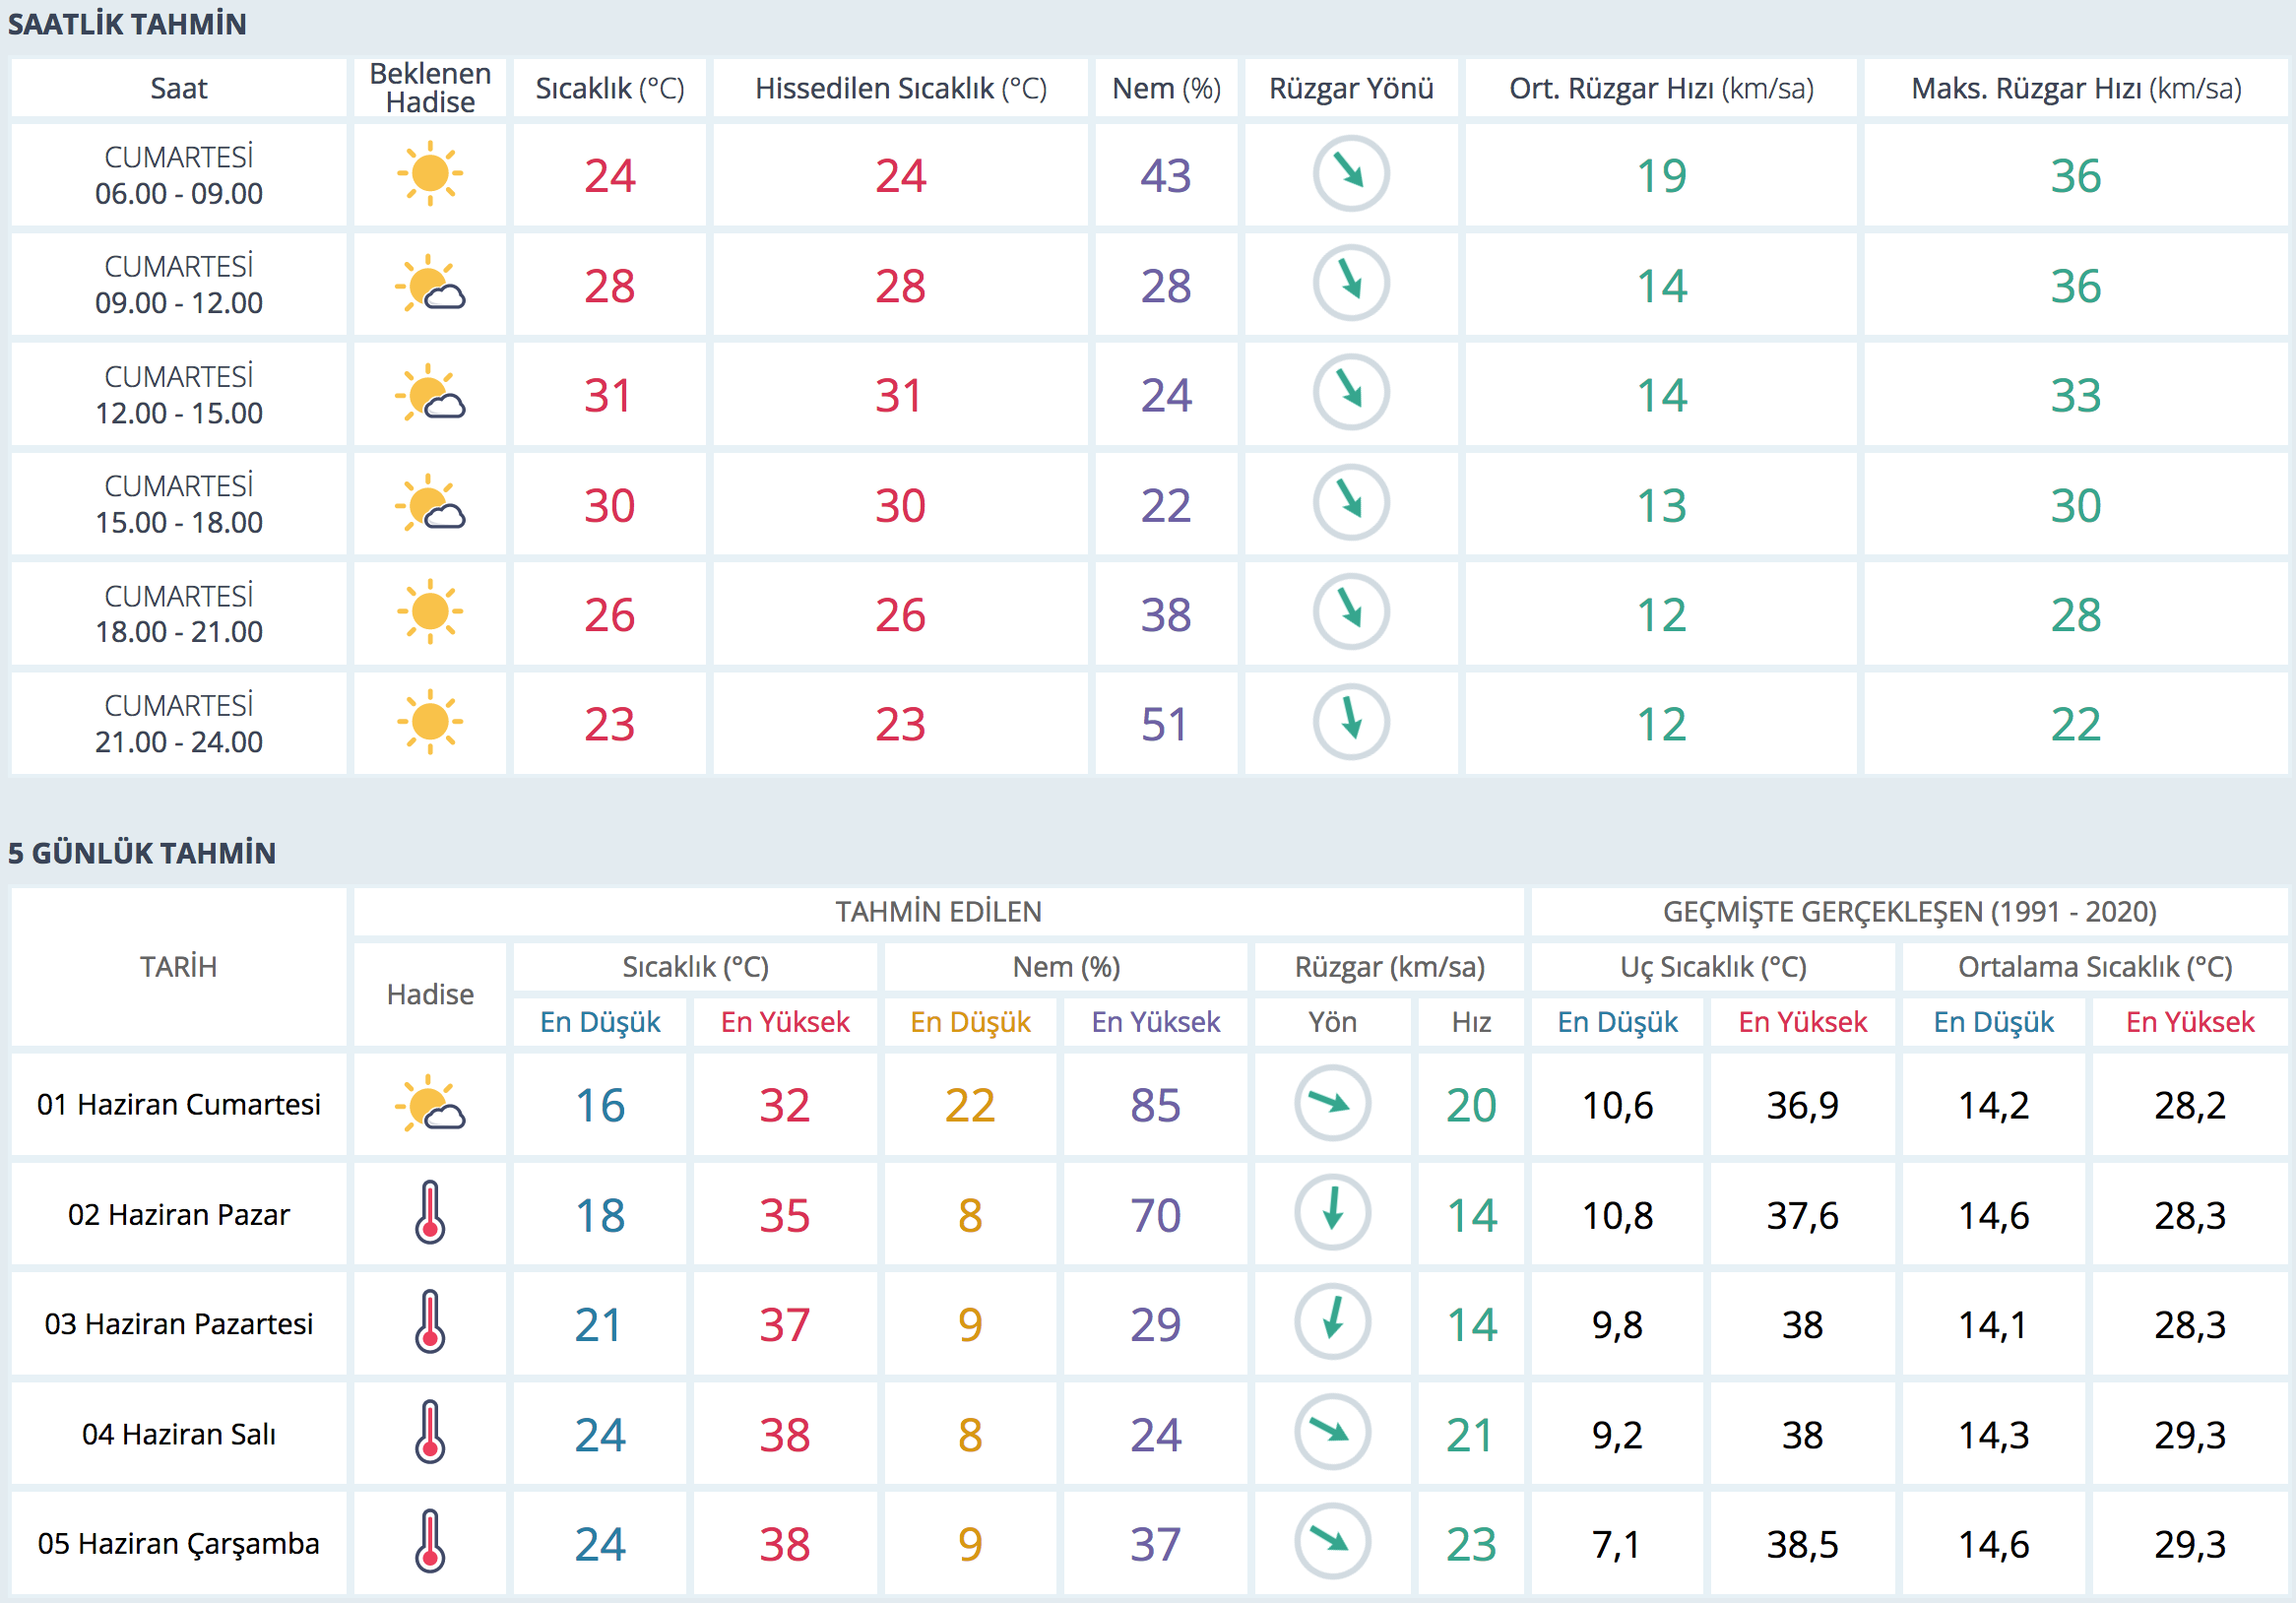Click the sunny icon for 18.00 - 21.00

click(x=430, y=612)
